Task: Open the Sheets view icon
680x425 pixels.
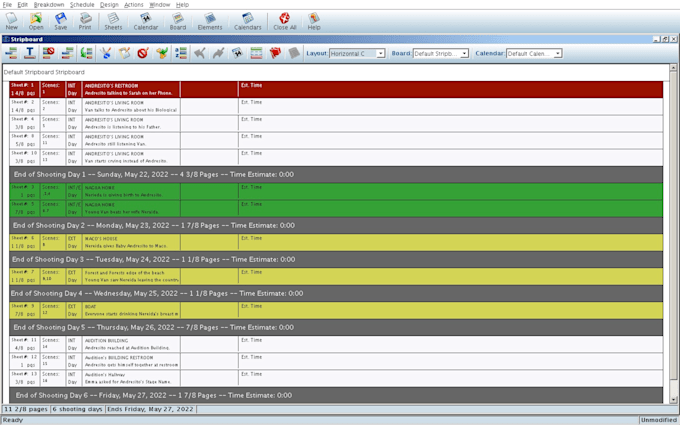Action: [x=113, y=21]
